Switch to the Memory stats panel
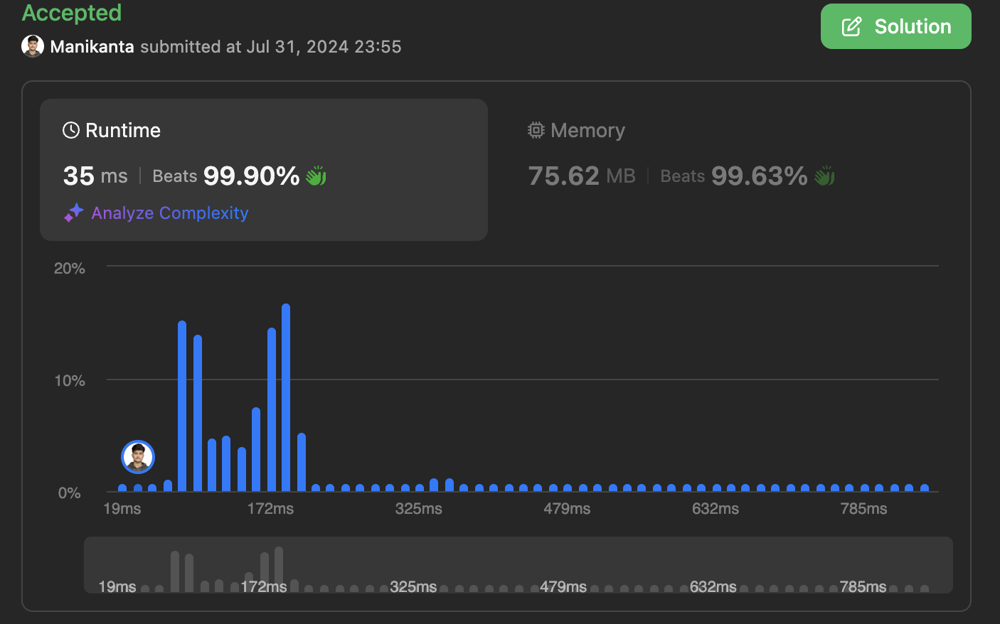 tap(728, 169)
